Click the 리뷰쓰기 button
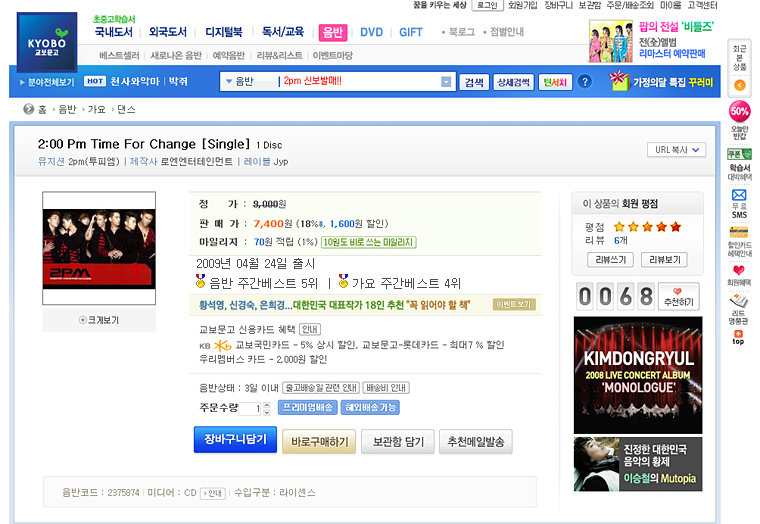760x524 pixels. [611, 260]
